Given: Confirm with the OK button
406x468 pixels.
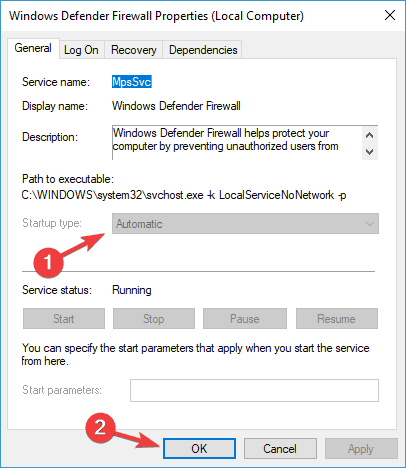Looking at the screenshot, I should 199,449.
